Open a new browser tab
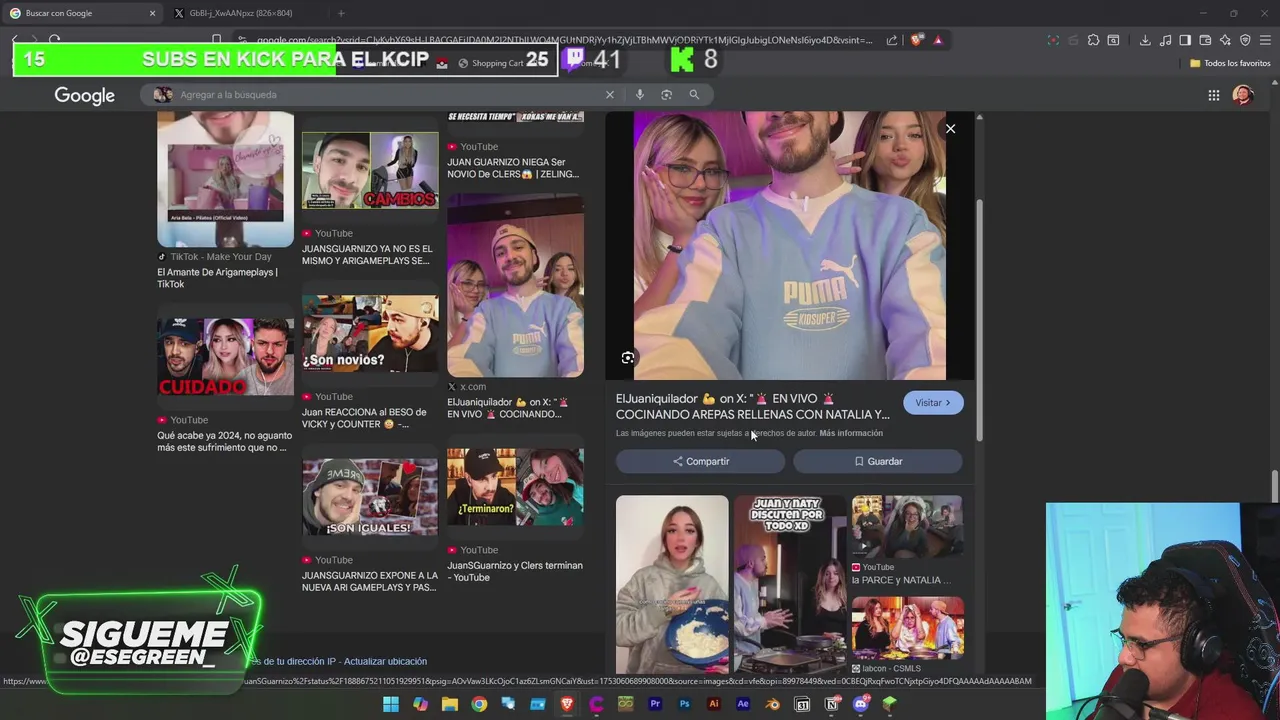The height and width of the screenshot is (720, 1280). (x=341, y=13)
